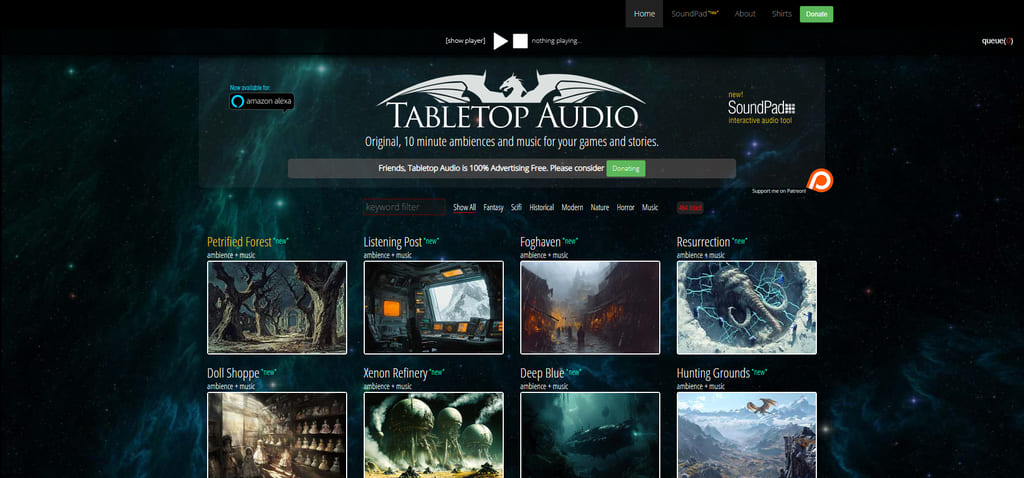Filter tracks by Nature
Image resolution: width=1024 pixels, height=478 pixels.
click(x=600, y=208)
